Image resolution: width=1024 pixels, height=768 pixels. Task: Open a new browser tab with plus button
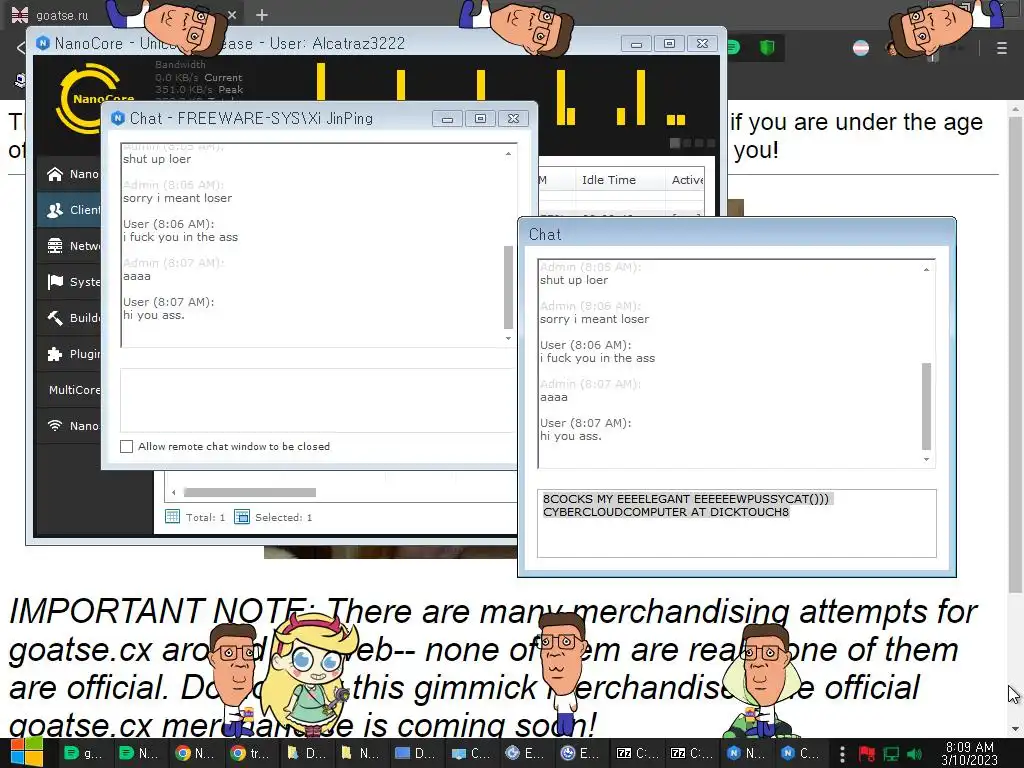click(x=262, y=14)
